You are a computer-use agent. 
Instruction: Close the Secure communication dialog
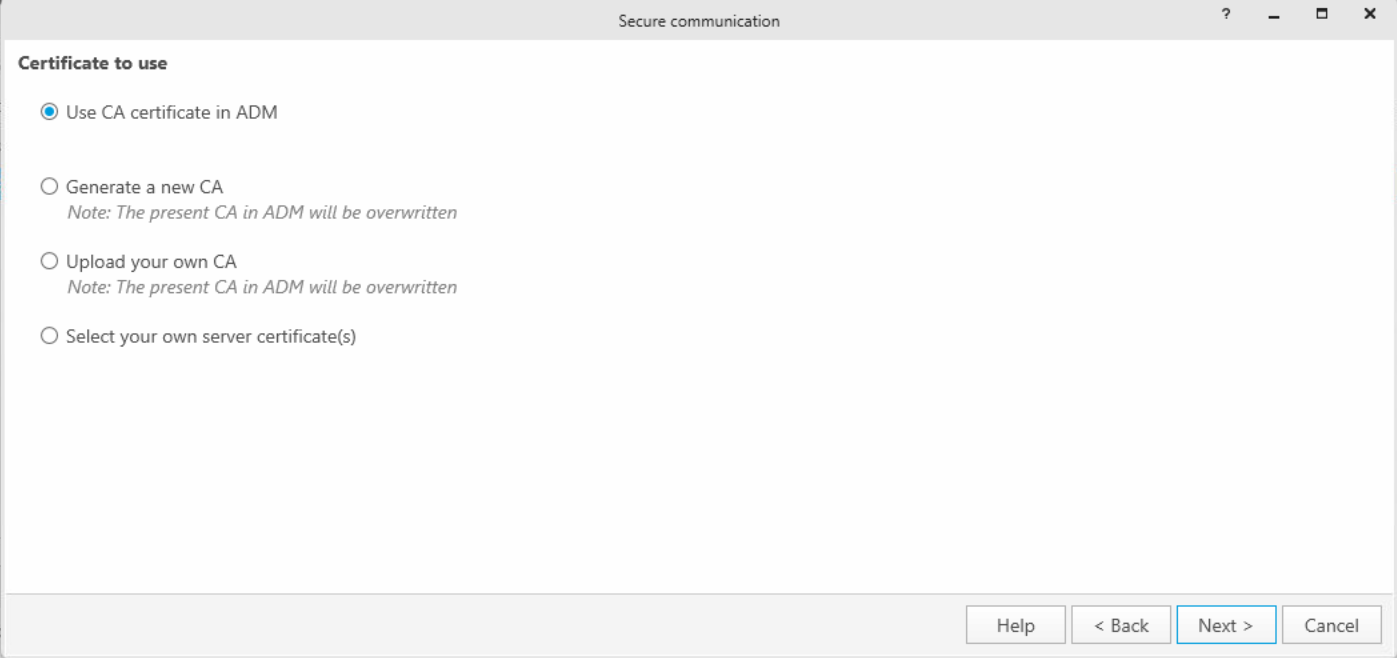pyautogui.click(x=1368, y=14)
